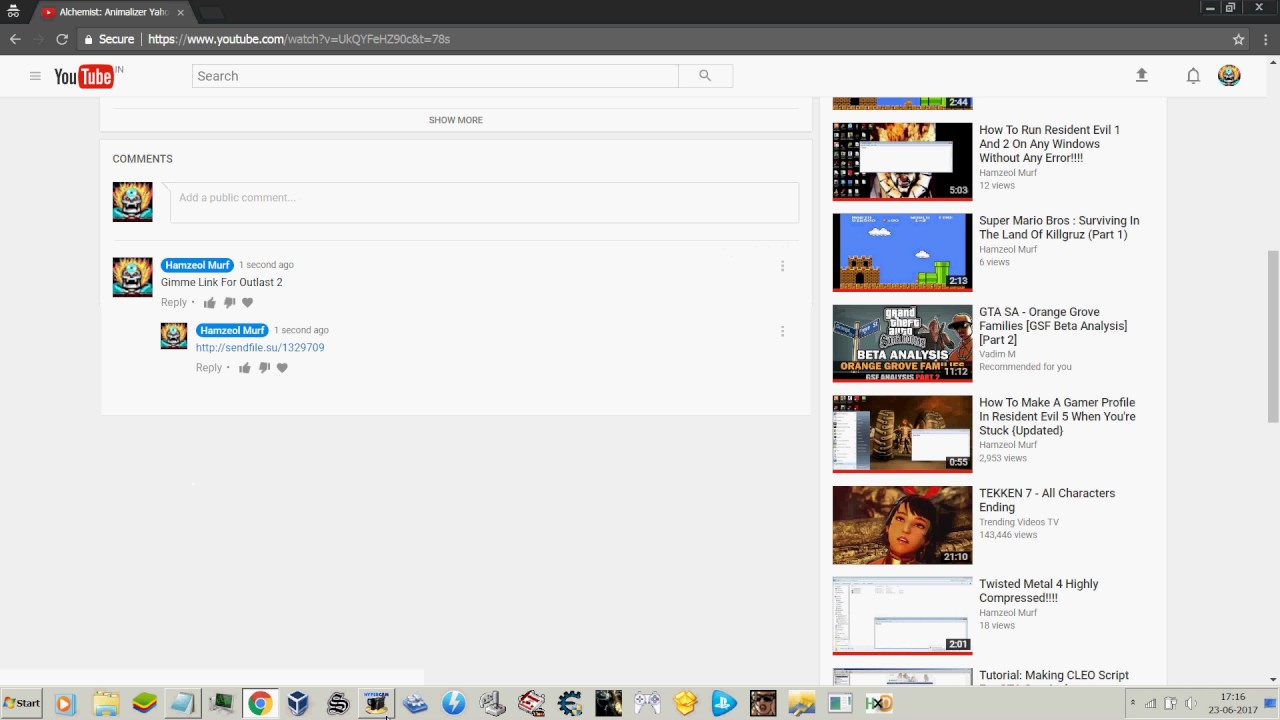Dislike the sendfile link reply
Viewport: 1280px width, 720px height.
[x=264, y=367]
